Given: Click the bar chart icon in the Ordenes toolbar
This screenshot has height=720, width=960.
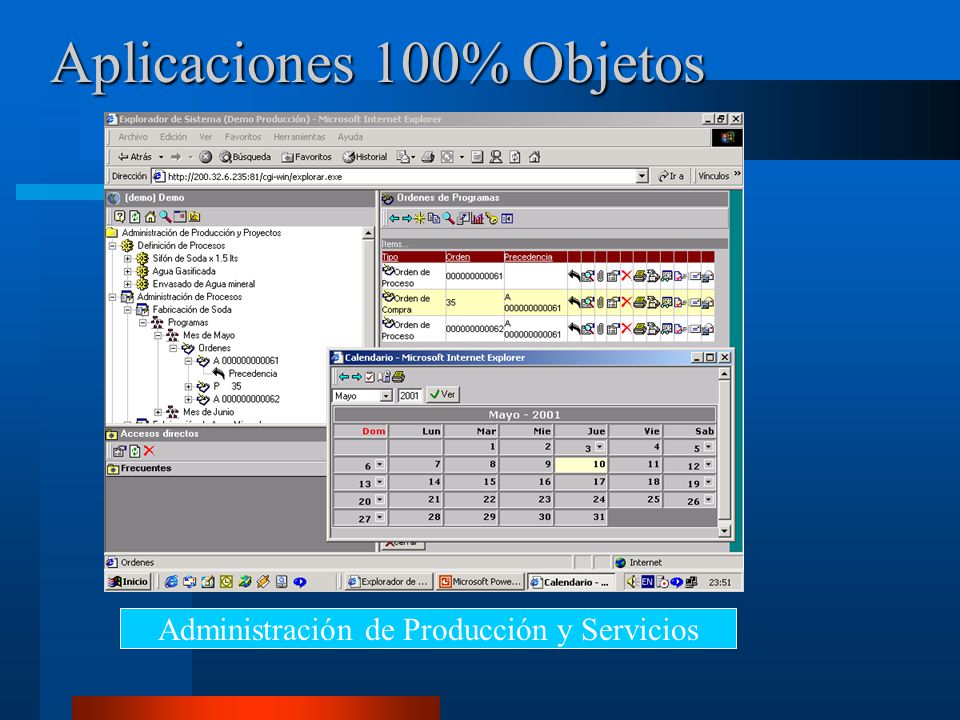Looking at the screenshot, I should click(477, 219).
